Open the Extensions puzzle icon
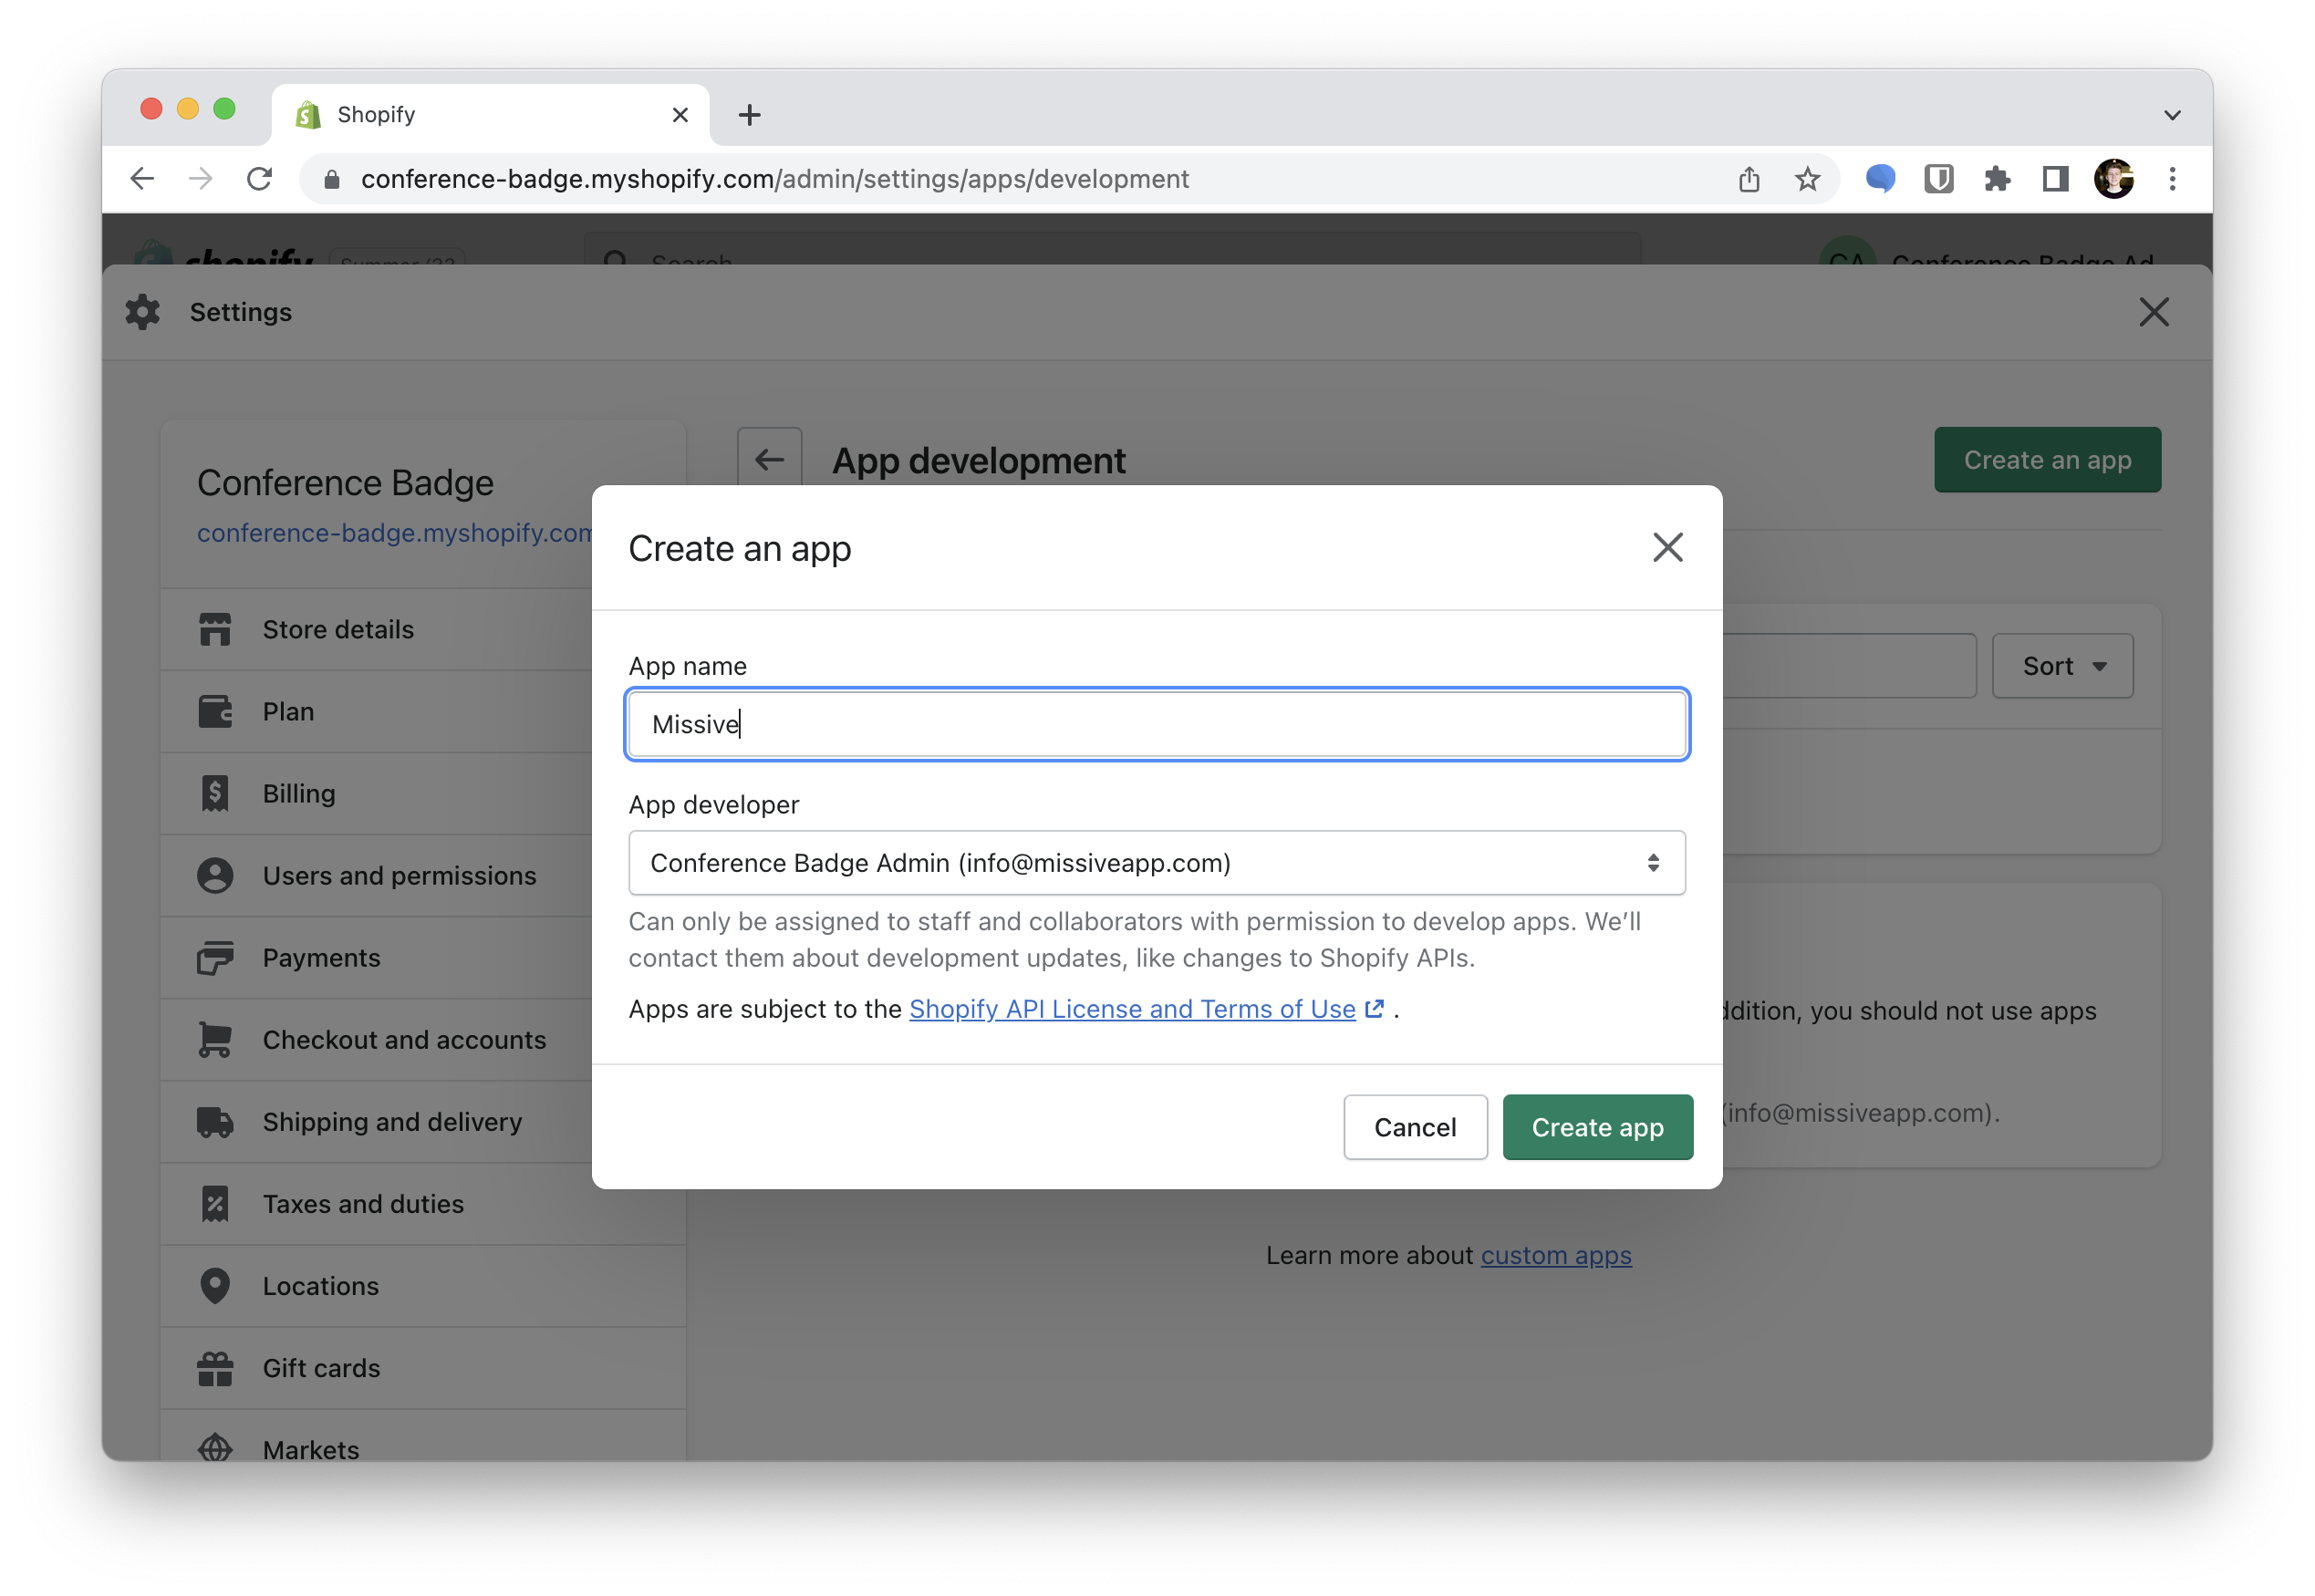This screenshot has width=2315, height=1596. [1997, 179]
